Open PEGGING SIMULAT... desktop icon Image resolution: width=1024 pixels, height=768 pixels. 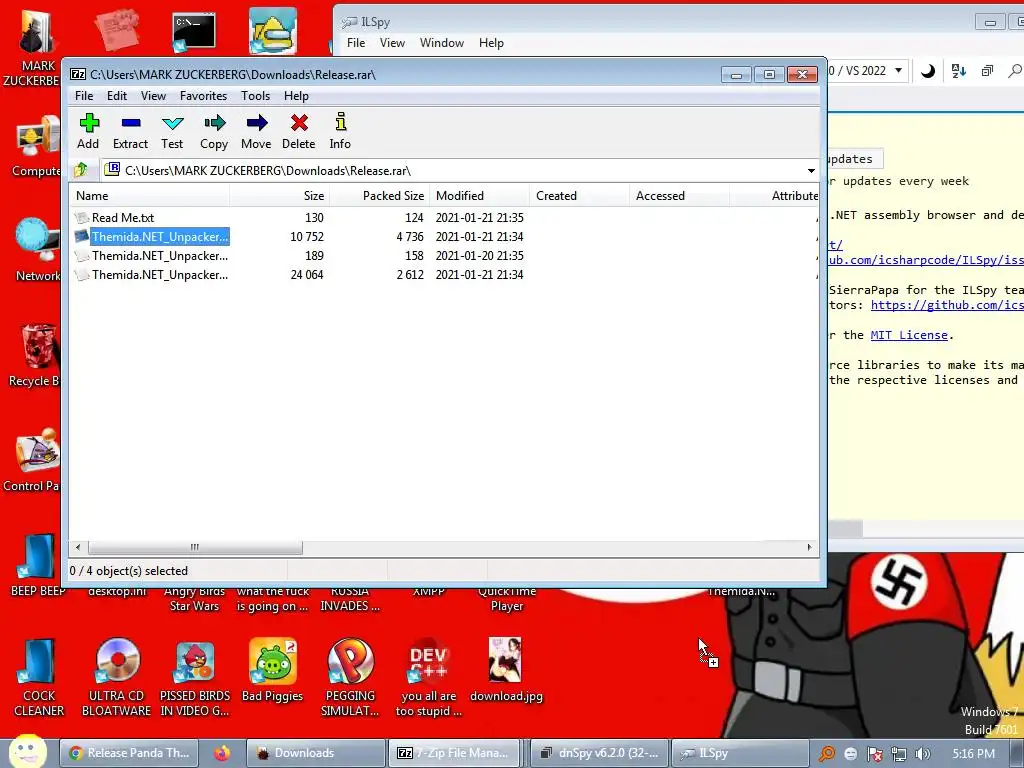(350, 677)
